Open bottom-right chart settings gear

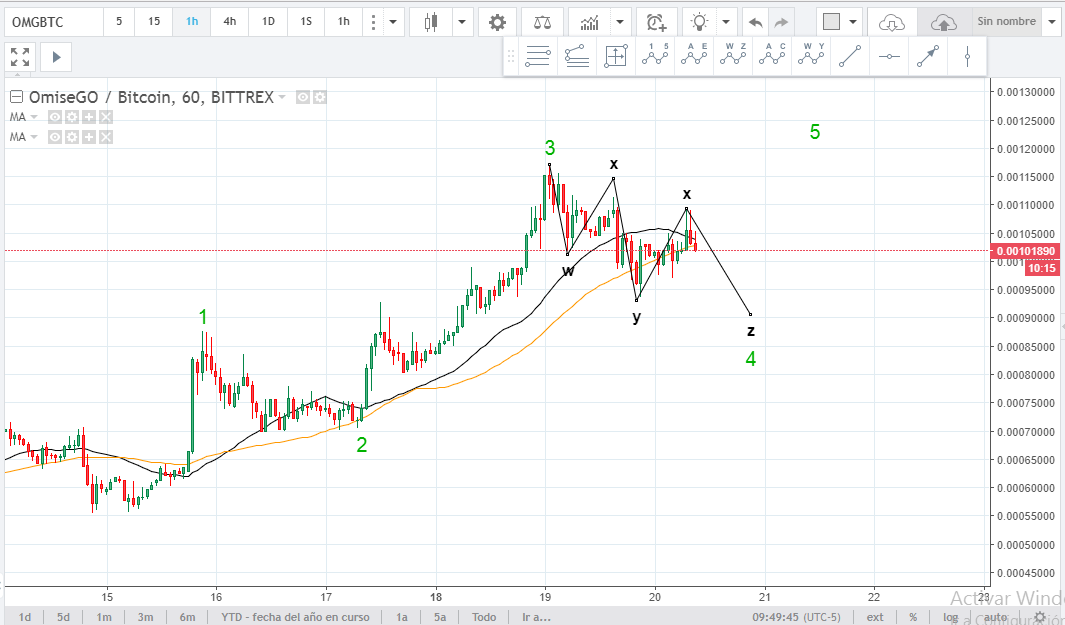tap(1040, 617)
